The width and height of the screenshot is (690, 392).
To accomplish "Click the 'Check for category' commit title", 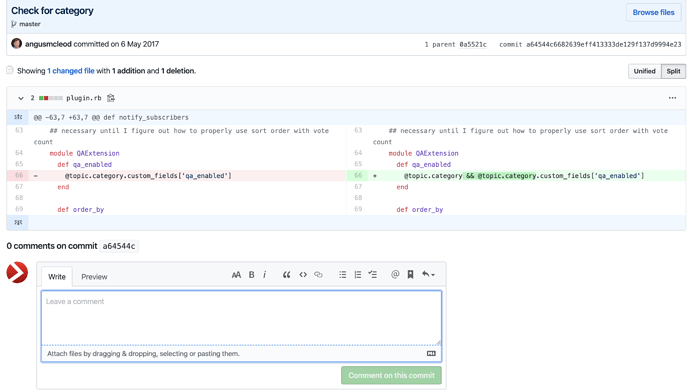I will click(x=52, y=11).
